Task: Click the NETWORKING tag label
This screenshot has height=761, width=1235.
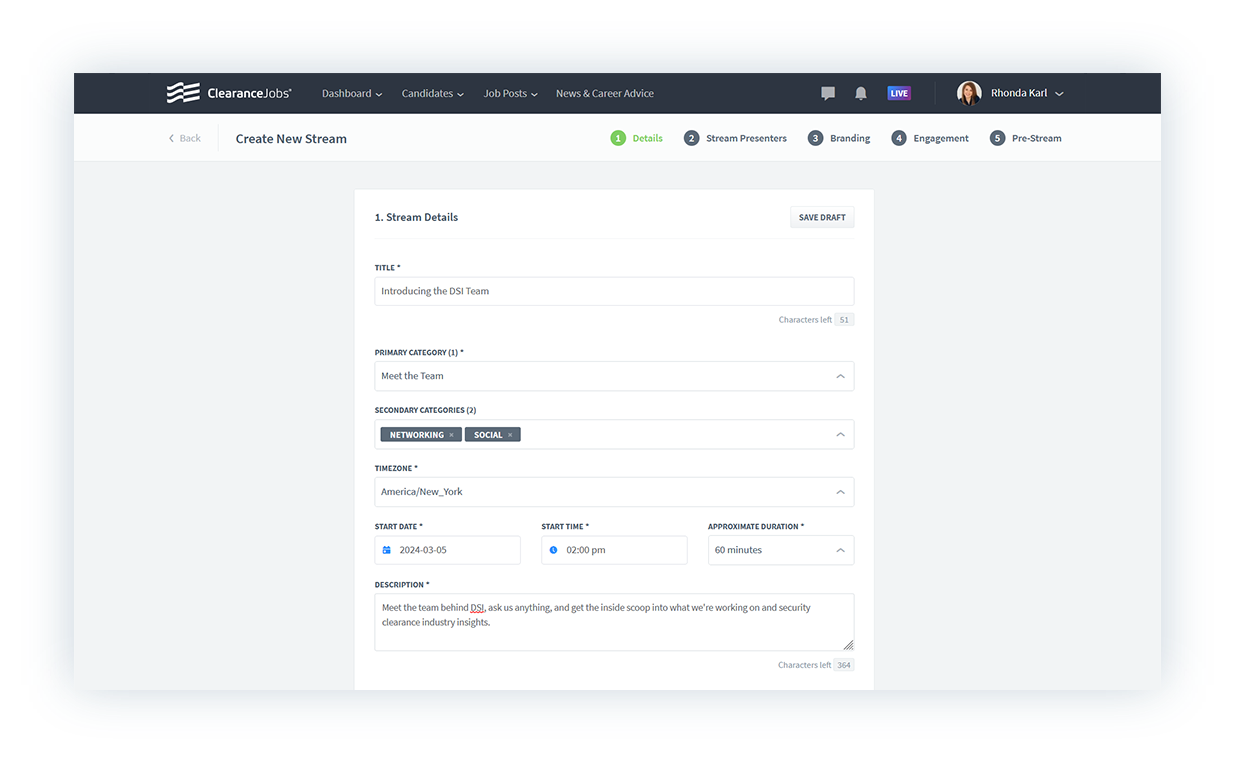Action: pos(417,435)
